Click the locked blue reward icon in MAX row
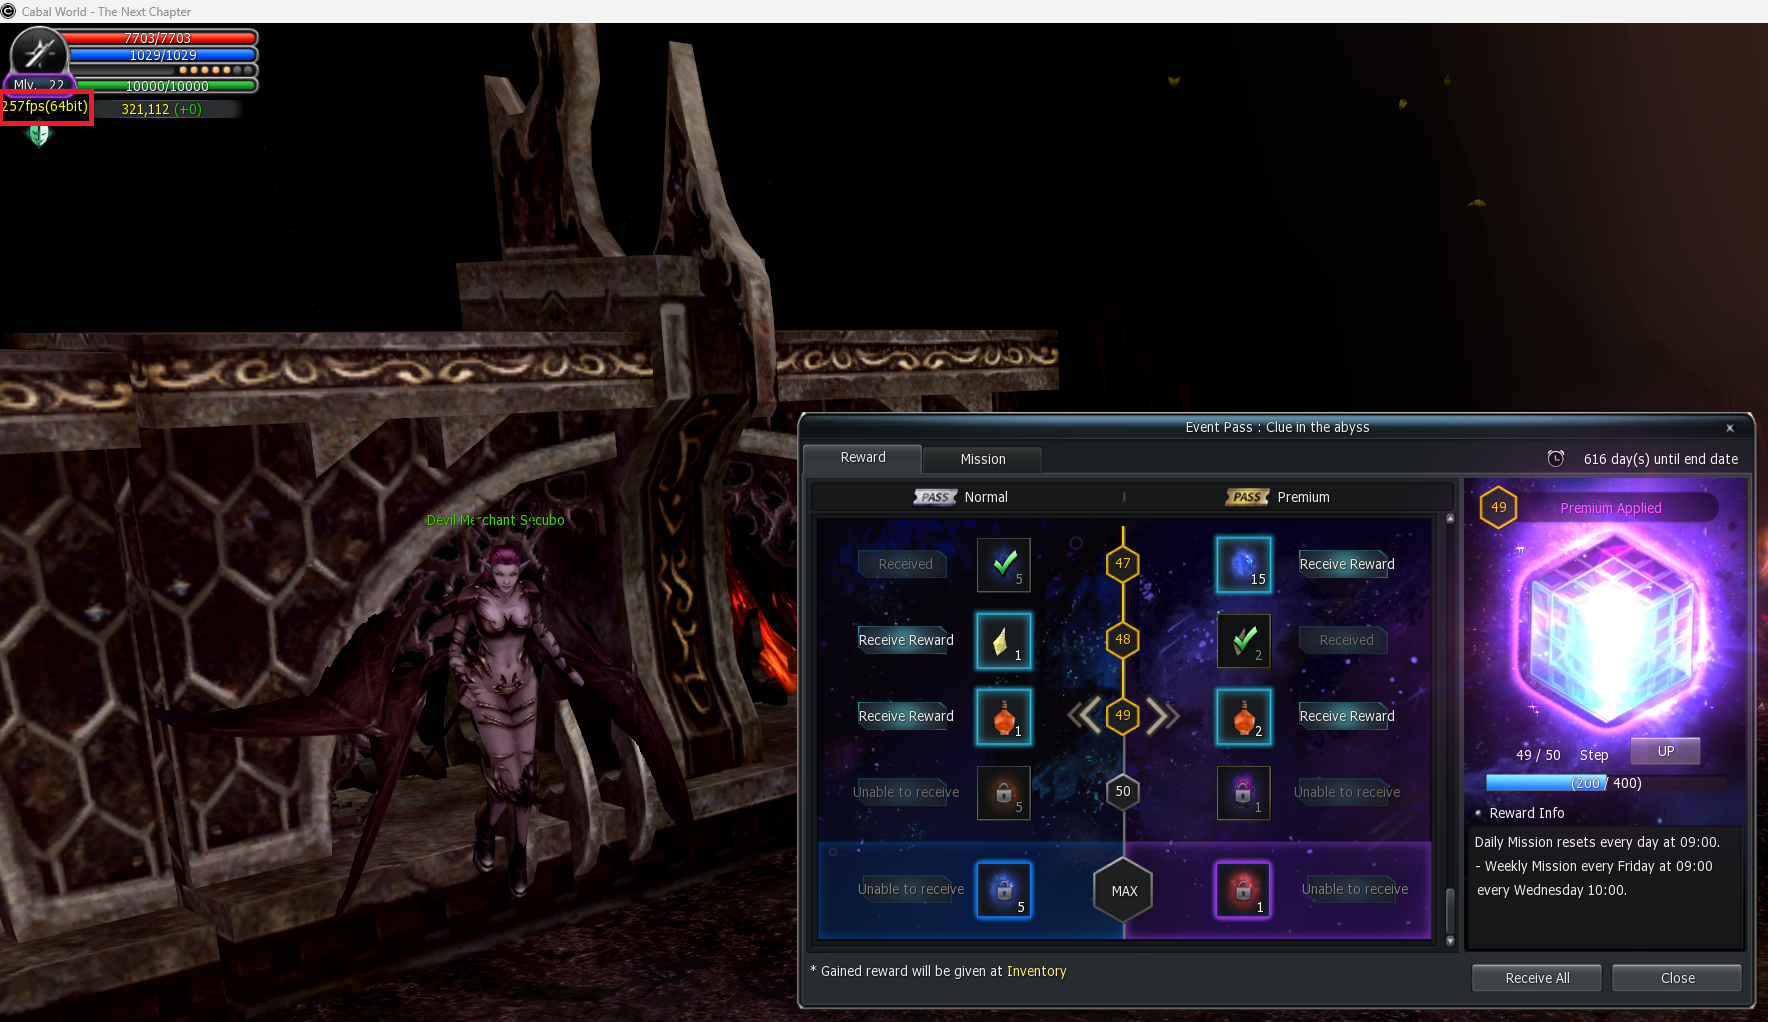The height and width of the screenshot is (1022, 1768). [x=1003, y=890]
